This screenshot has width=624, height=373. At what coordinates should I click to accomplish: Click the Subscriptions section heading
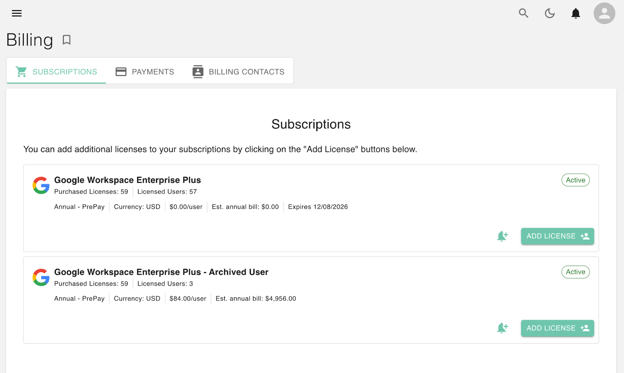(x=311, y=124)
